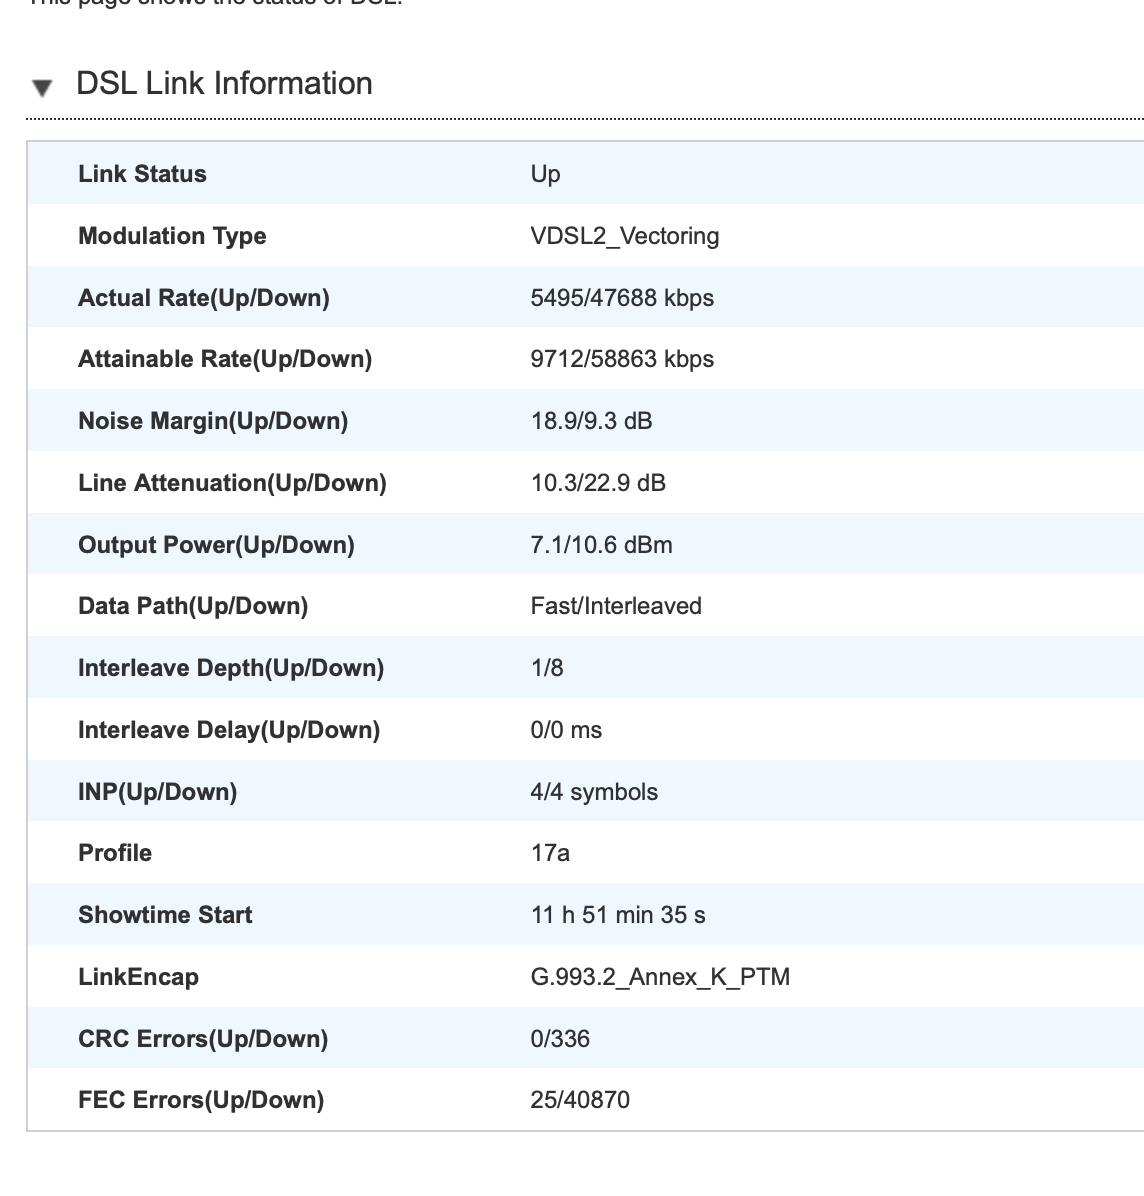Click the Link Status value Up
This screenshot has height=1196, width=1144.
click(545, 174)
